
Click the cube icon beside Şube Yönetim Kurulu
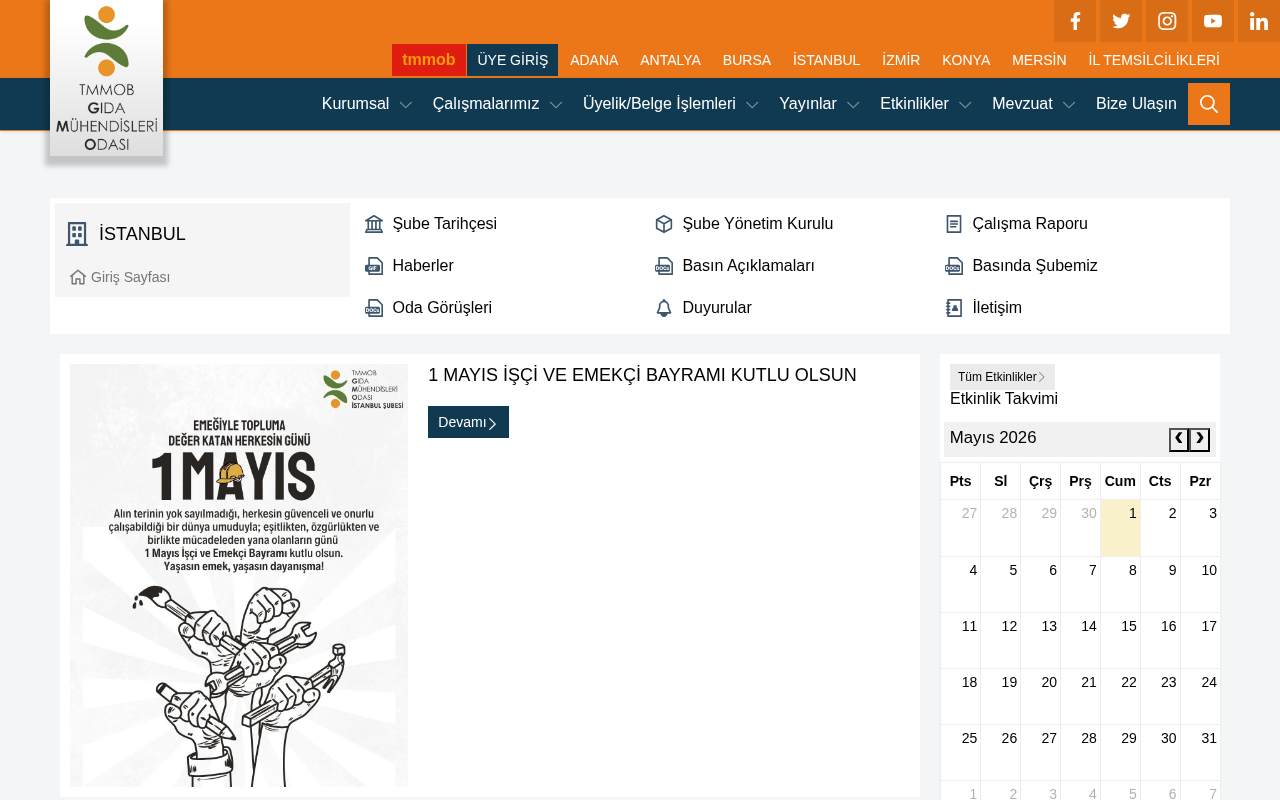point(664,224)
